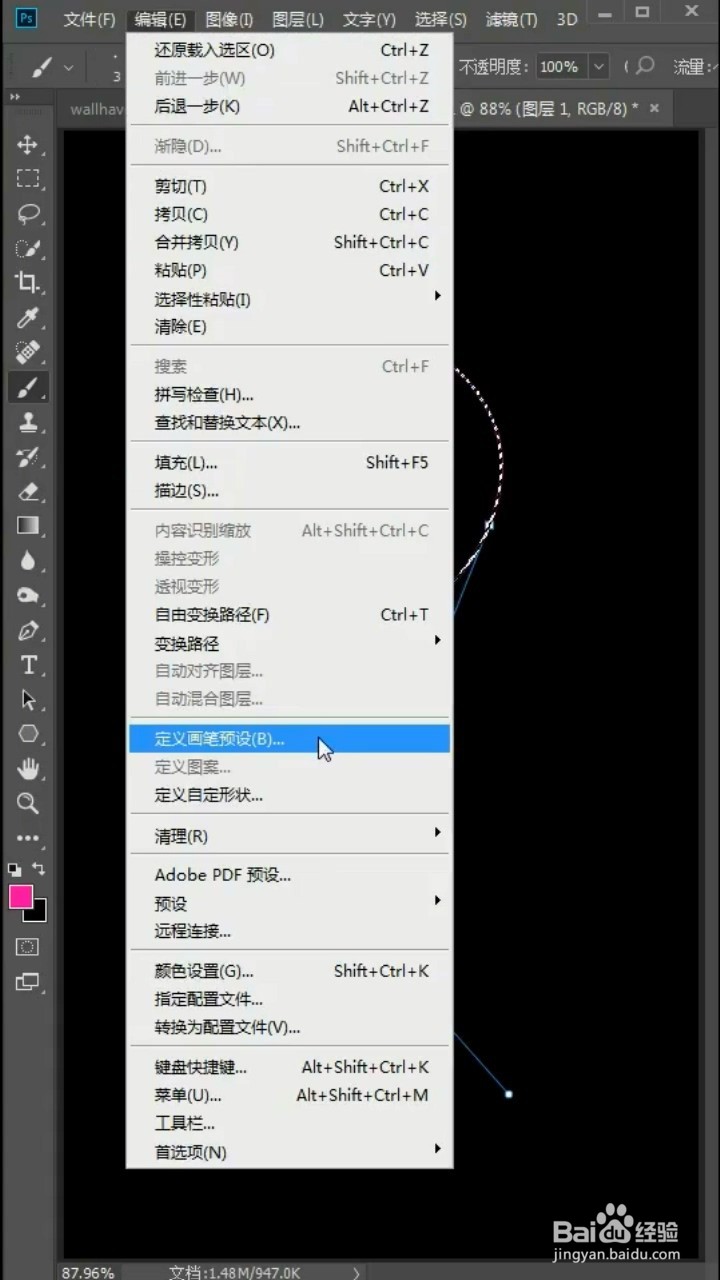Open foreground pink color swatch

coord(20,897)
